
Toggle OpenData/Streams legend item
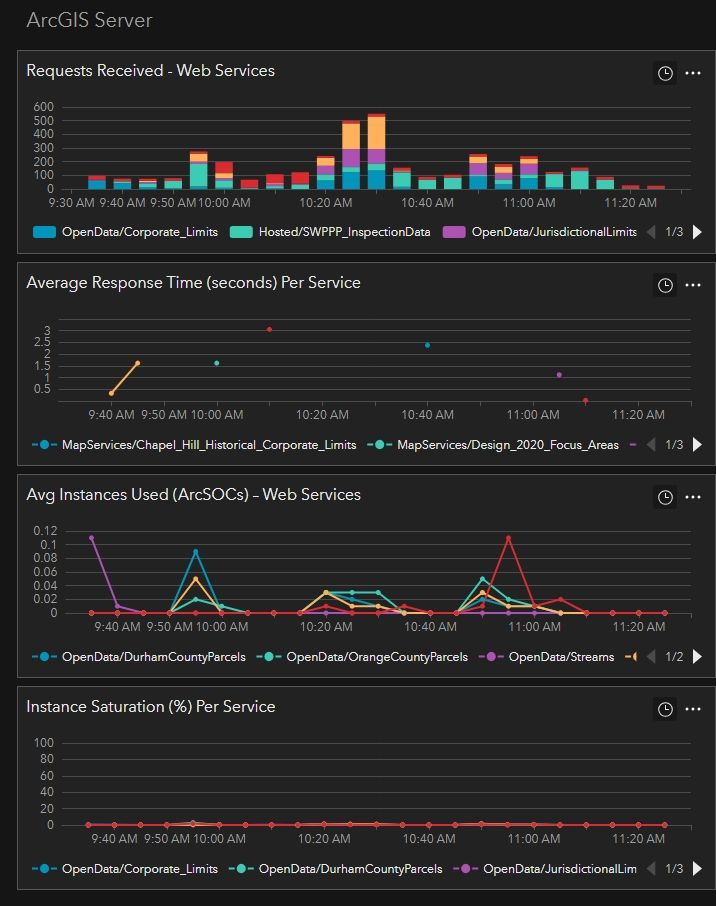pos(547,657)
